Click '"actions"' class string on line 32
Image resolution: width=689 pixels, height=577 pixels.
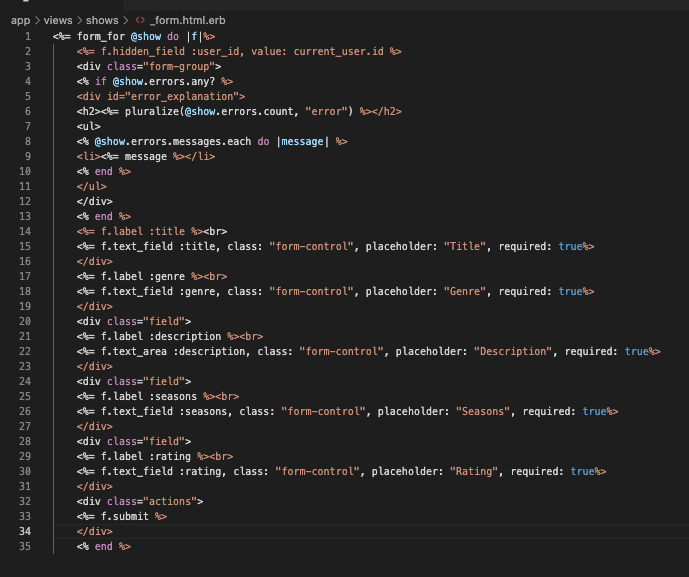tap(170, 501)
